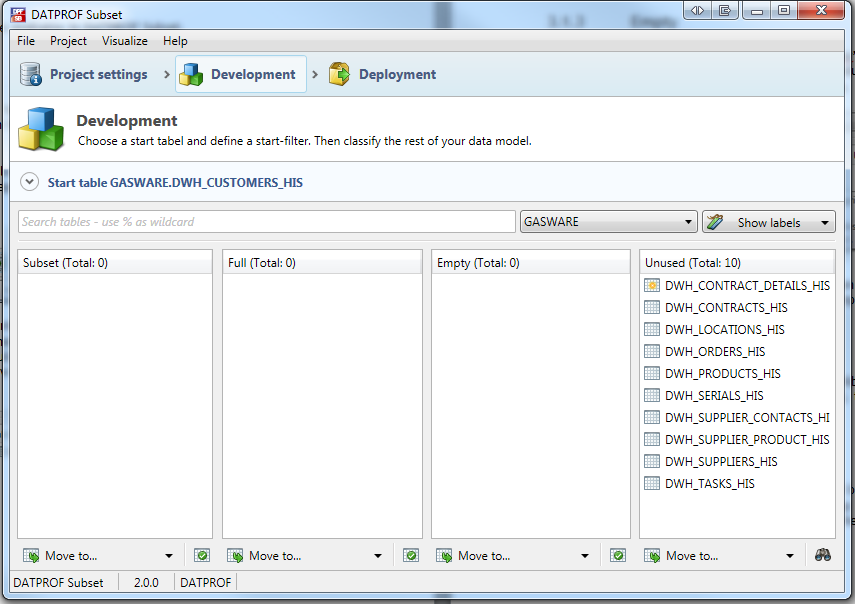The image size is (855, 604).
Task: Select DWH_ORDERS_HIS in the Unused list
Action: pyautogui.click(x=715, y=352)
